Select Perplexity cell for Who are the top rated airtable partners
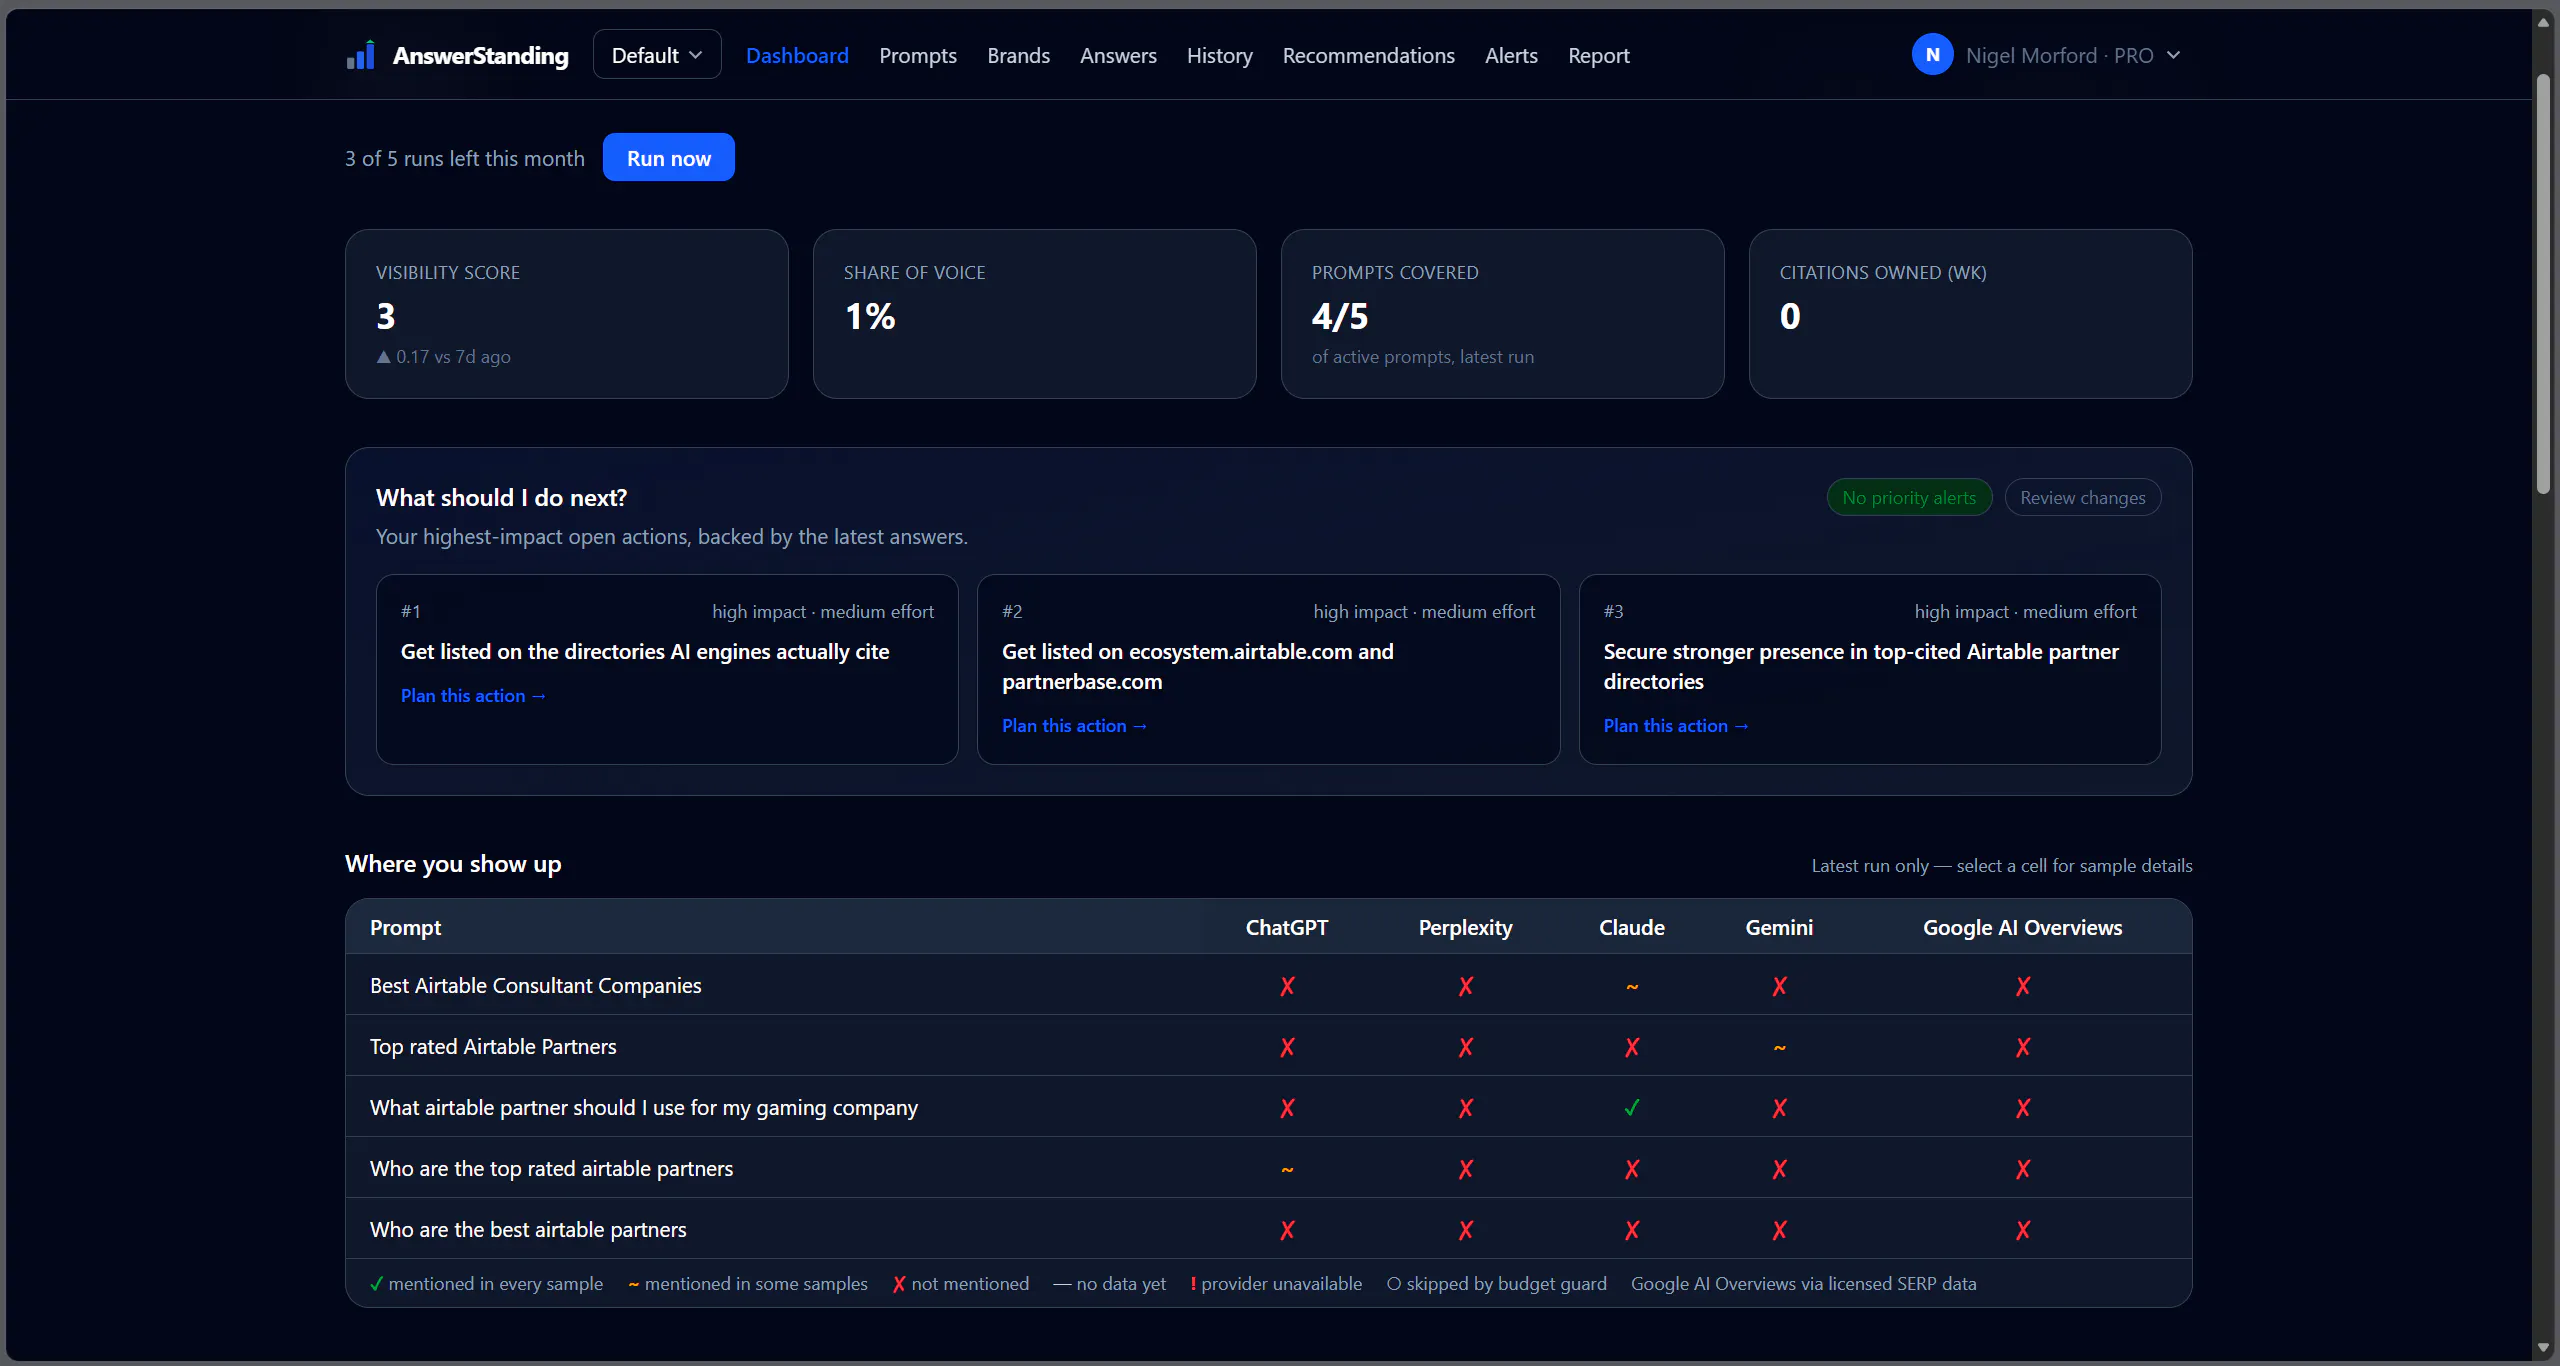Image resolution: width=2560 pixels, height=1366 pixels. coord(1465,1169)
